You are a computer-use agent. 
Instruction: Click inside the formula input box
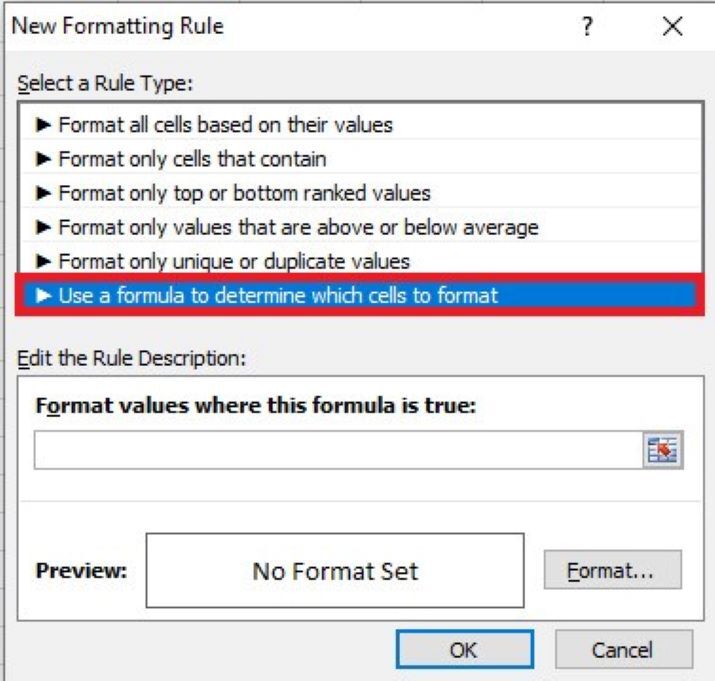click(335, 451)
